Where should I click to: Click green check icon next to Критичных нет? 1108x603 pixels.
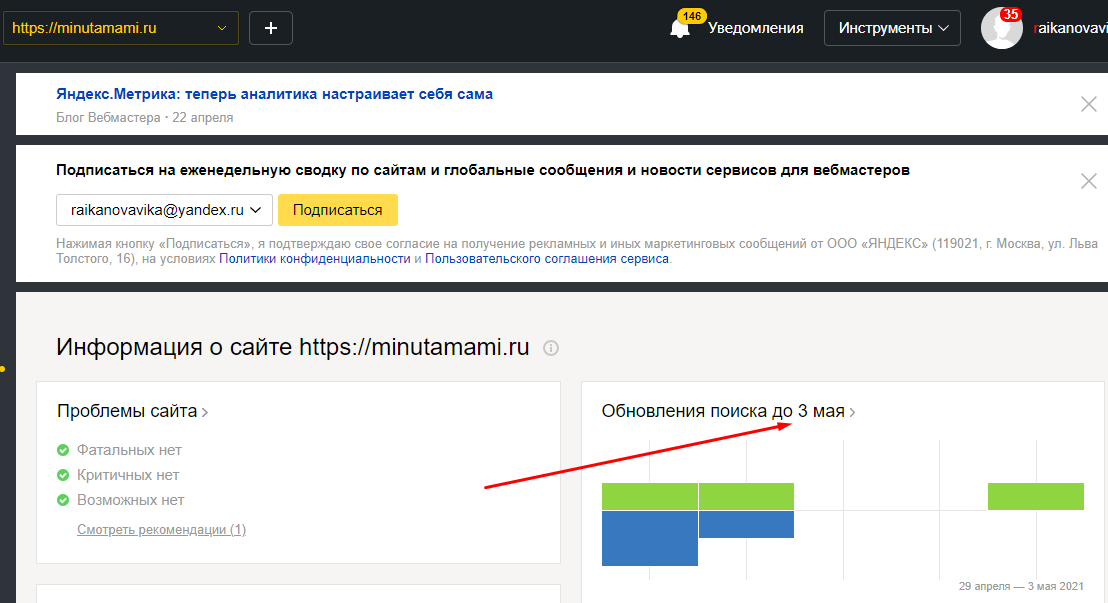tap(63, 475)
